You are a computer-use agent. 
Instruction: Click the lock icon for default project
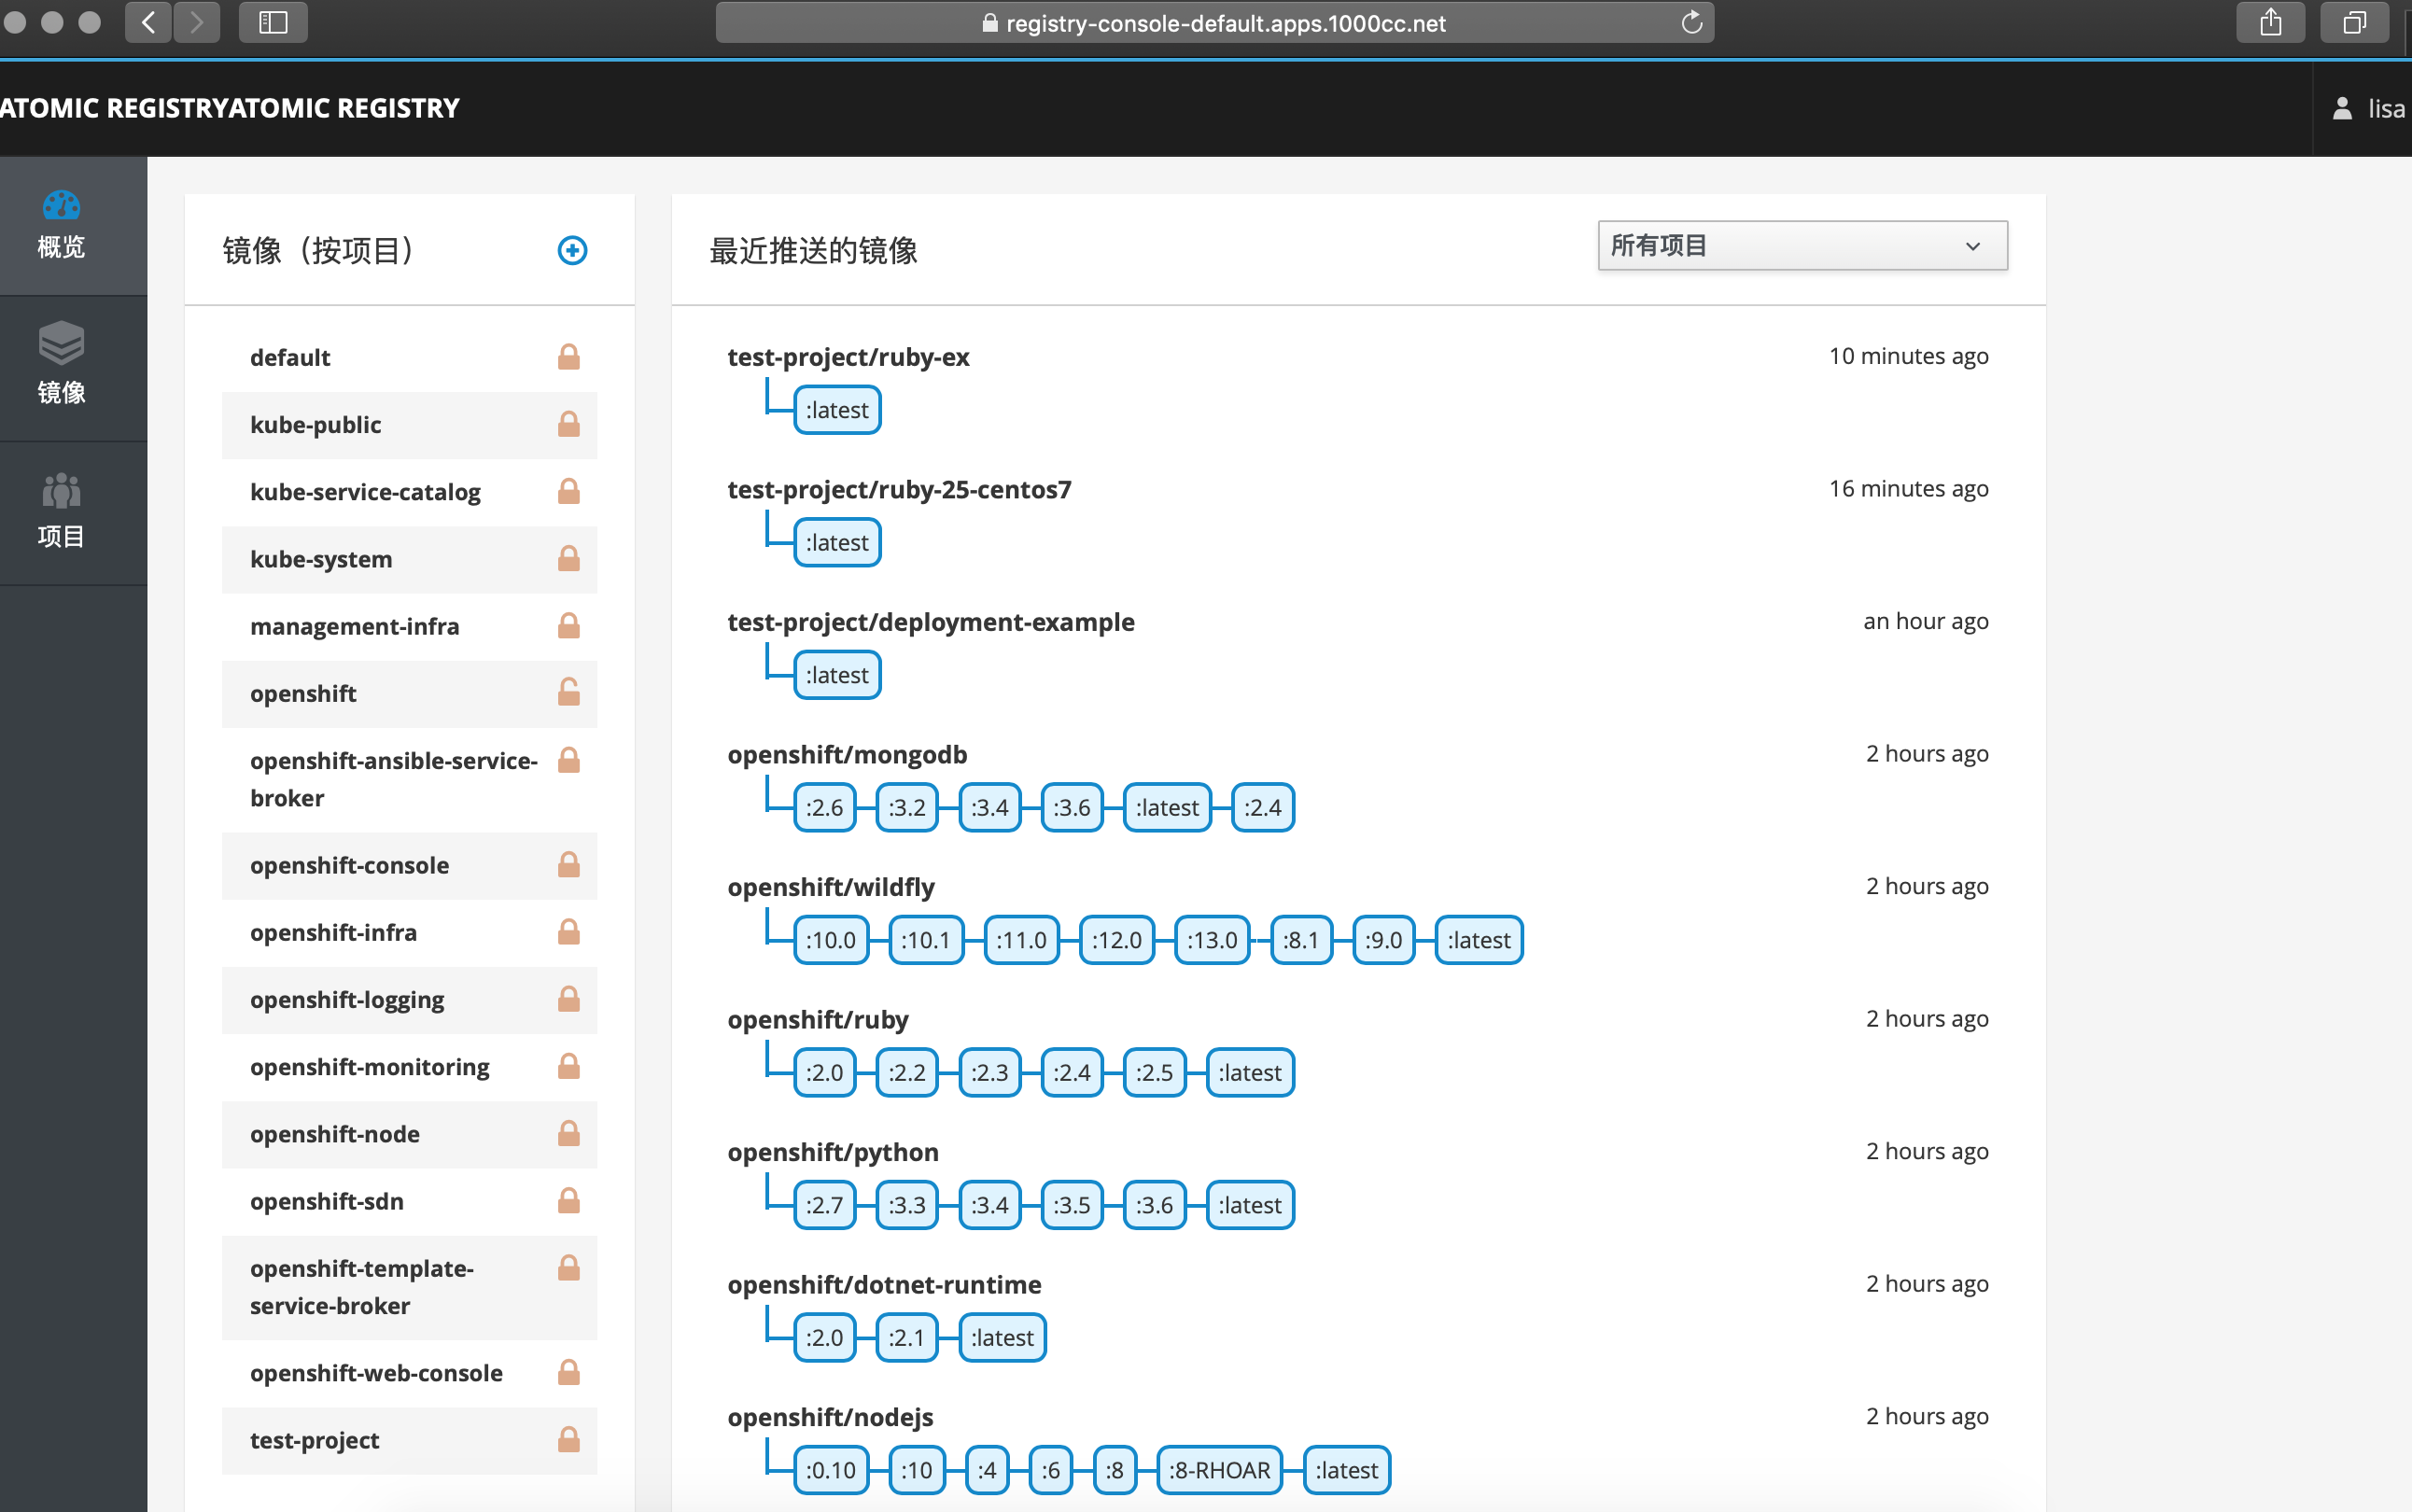[x=569, y=357]
